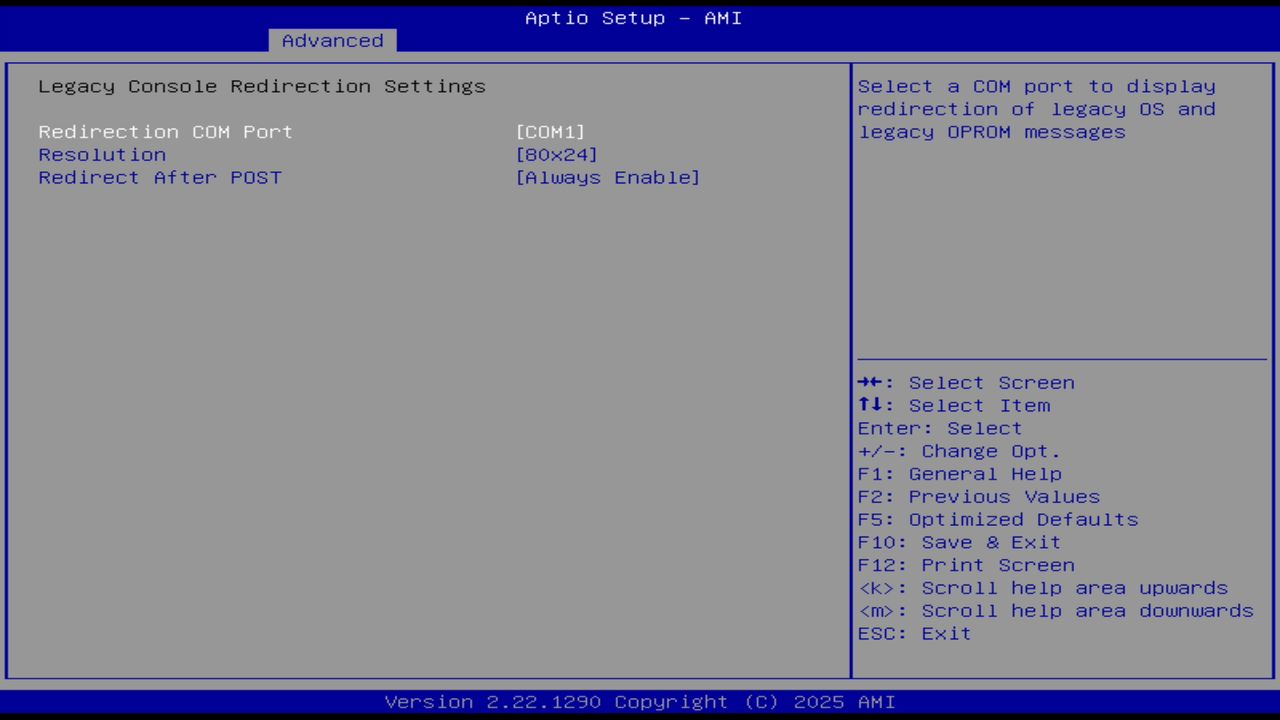Viewport: 1280px width, 720px height.
Task: Switch to the Advanced tab
Action: [331, 40]
